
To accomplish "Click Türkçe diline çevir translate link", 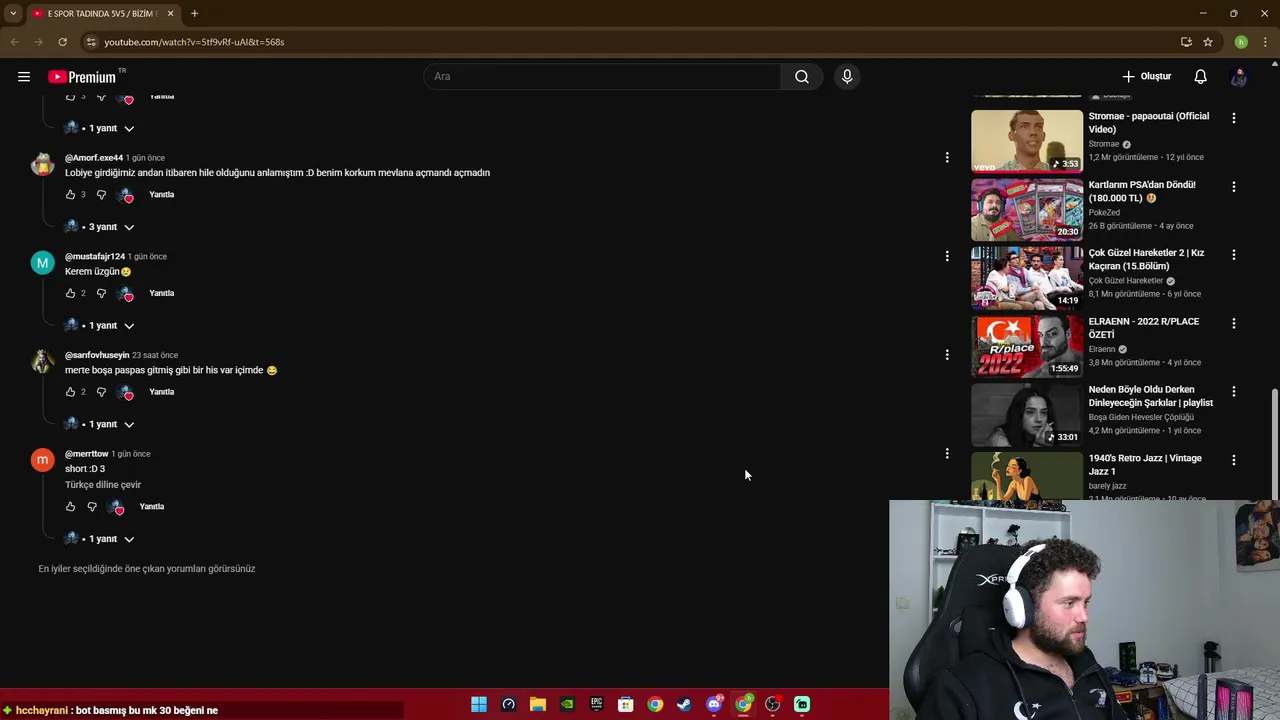I will pos(103,485).
